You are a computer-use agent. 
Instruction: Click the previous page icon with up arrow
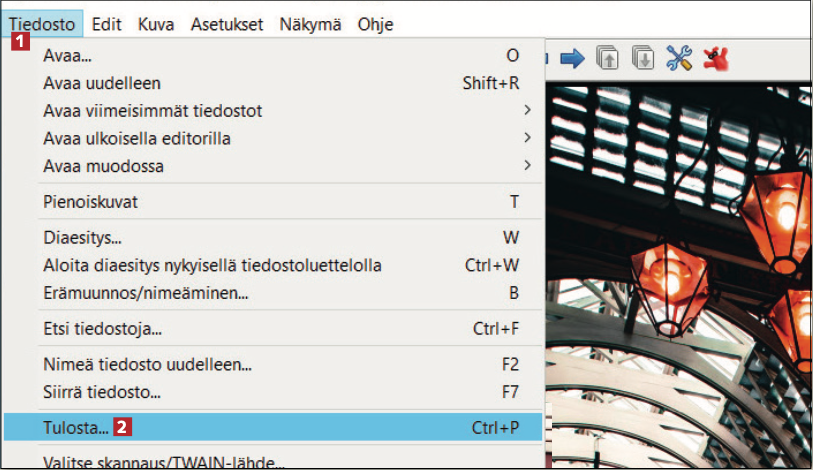click(608, 58)
